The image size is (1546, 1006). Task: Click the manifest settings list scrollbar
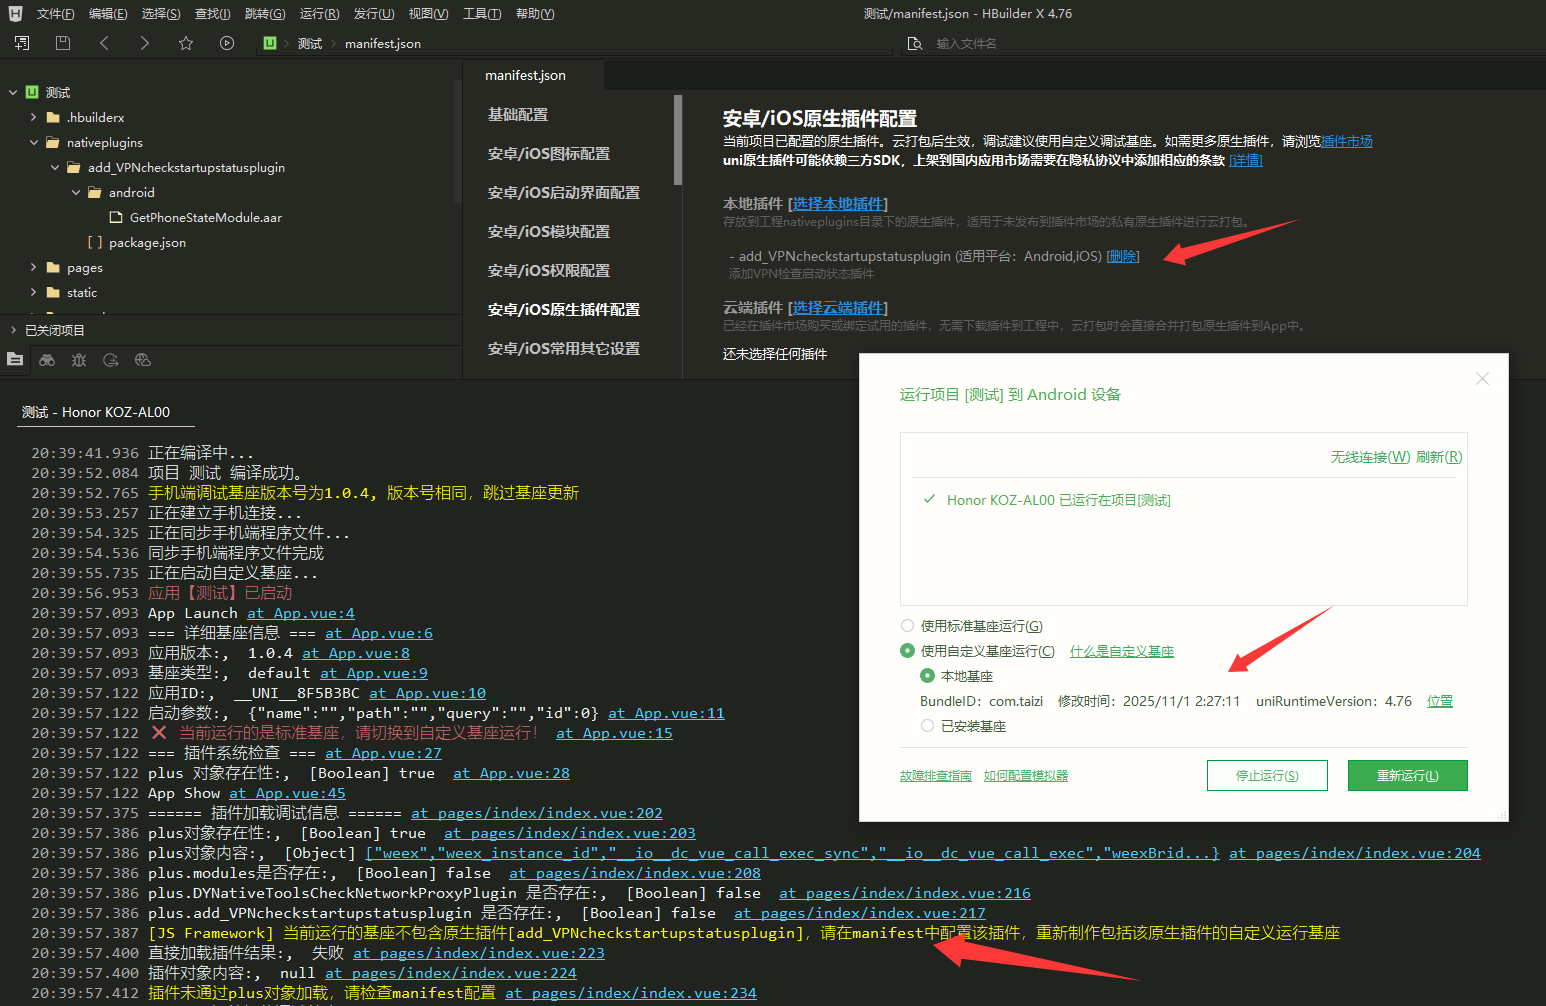coord(678,140)
